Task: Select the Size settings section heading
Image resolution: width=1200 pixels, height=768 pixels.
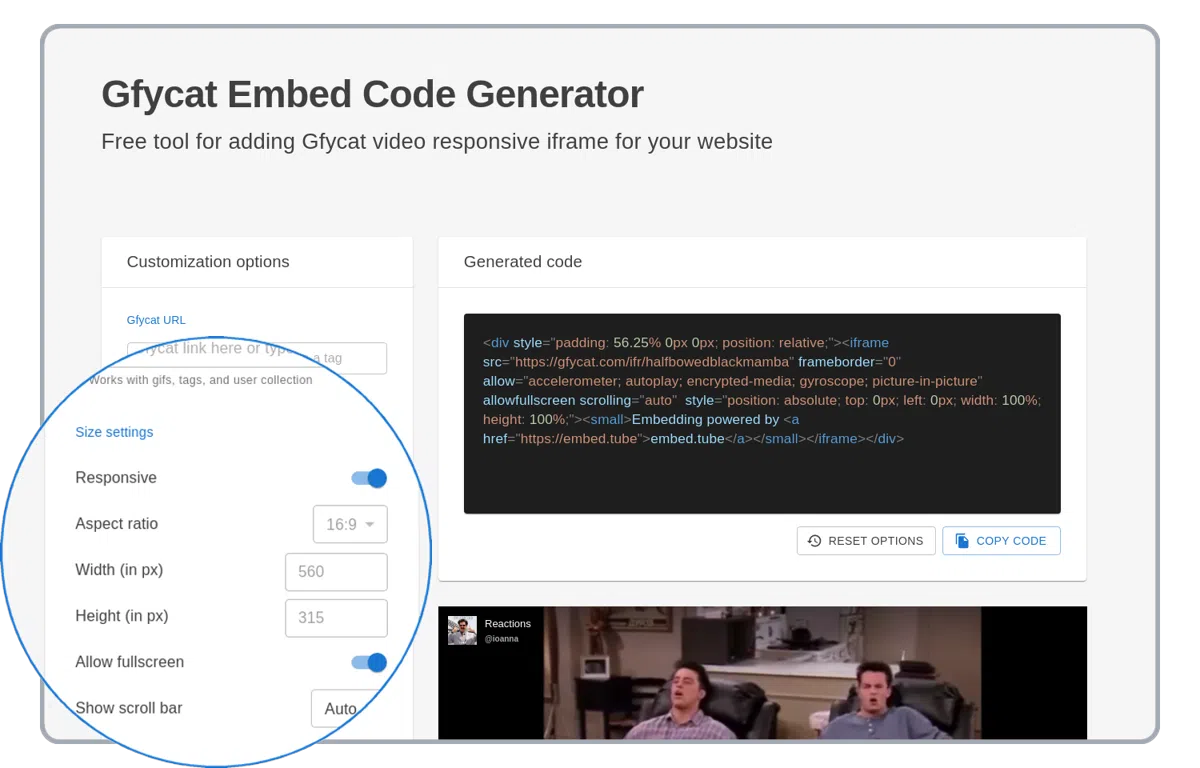Action: [114, 432]
